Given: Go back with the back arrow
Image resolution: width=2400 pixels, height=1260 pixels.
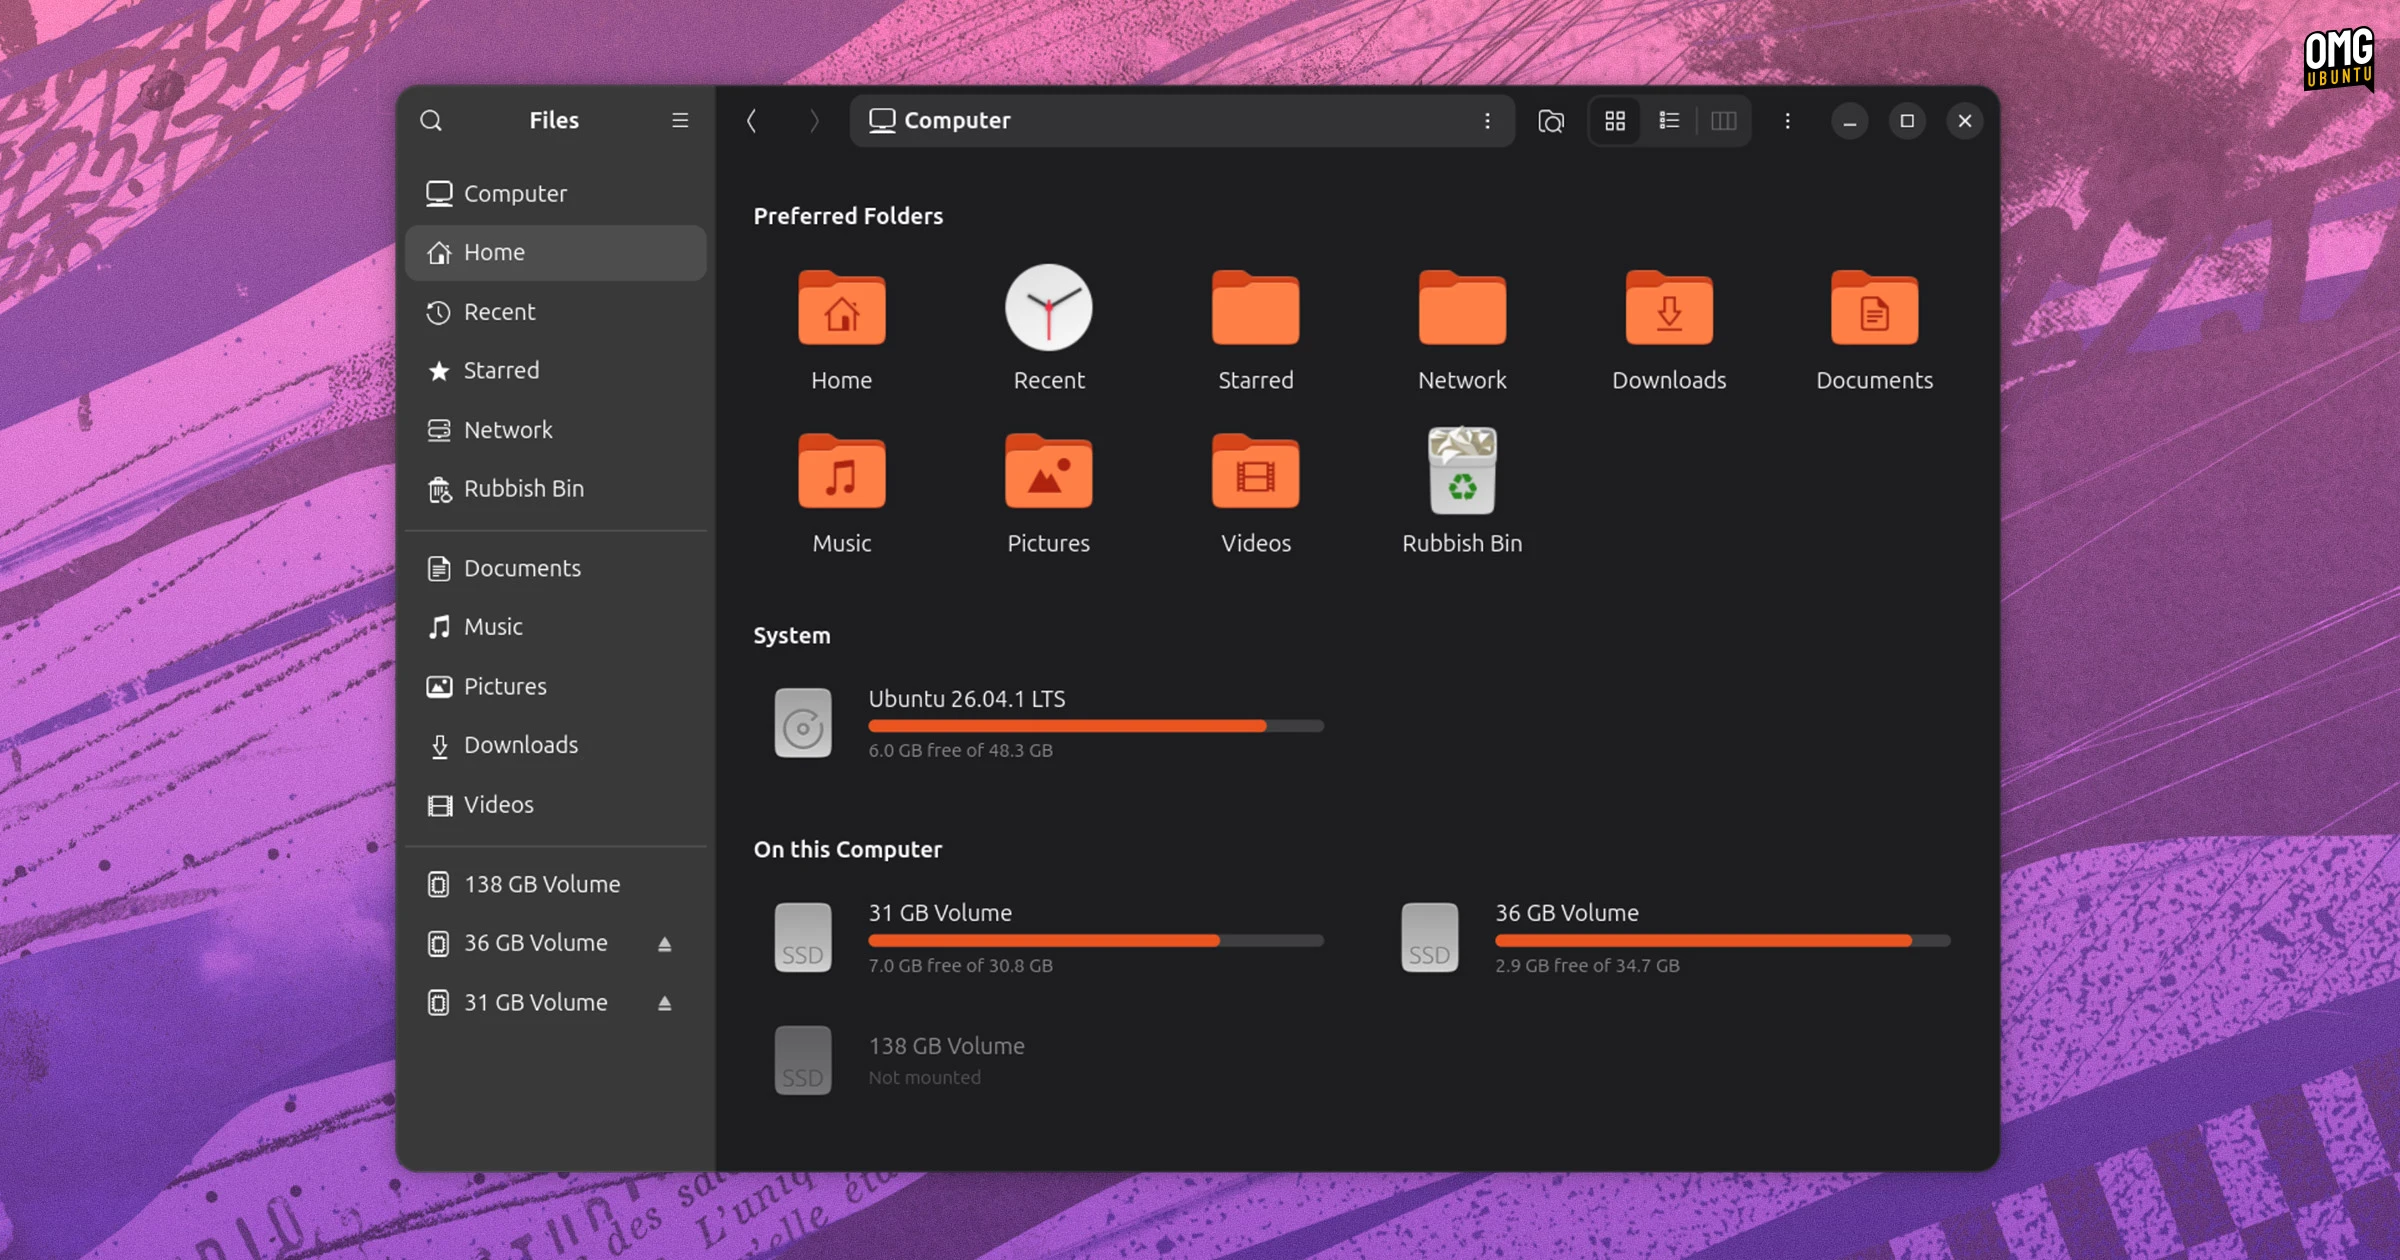Looking at the screenshot, I should pyautogui.click(x=751, y=121).
